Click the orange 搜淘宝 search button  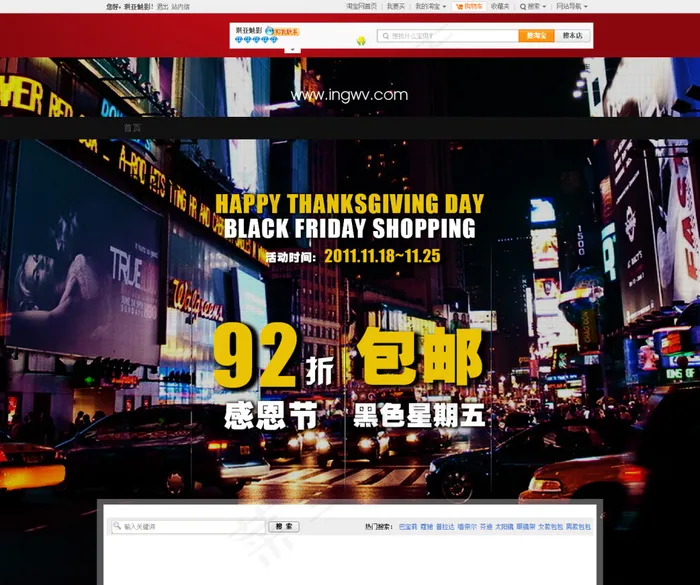pyautogui.click(x=537, y=36)
